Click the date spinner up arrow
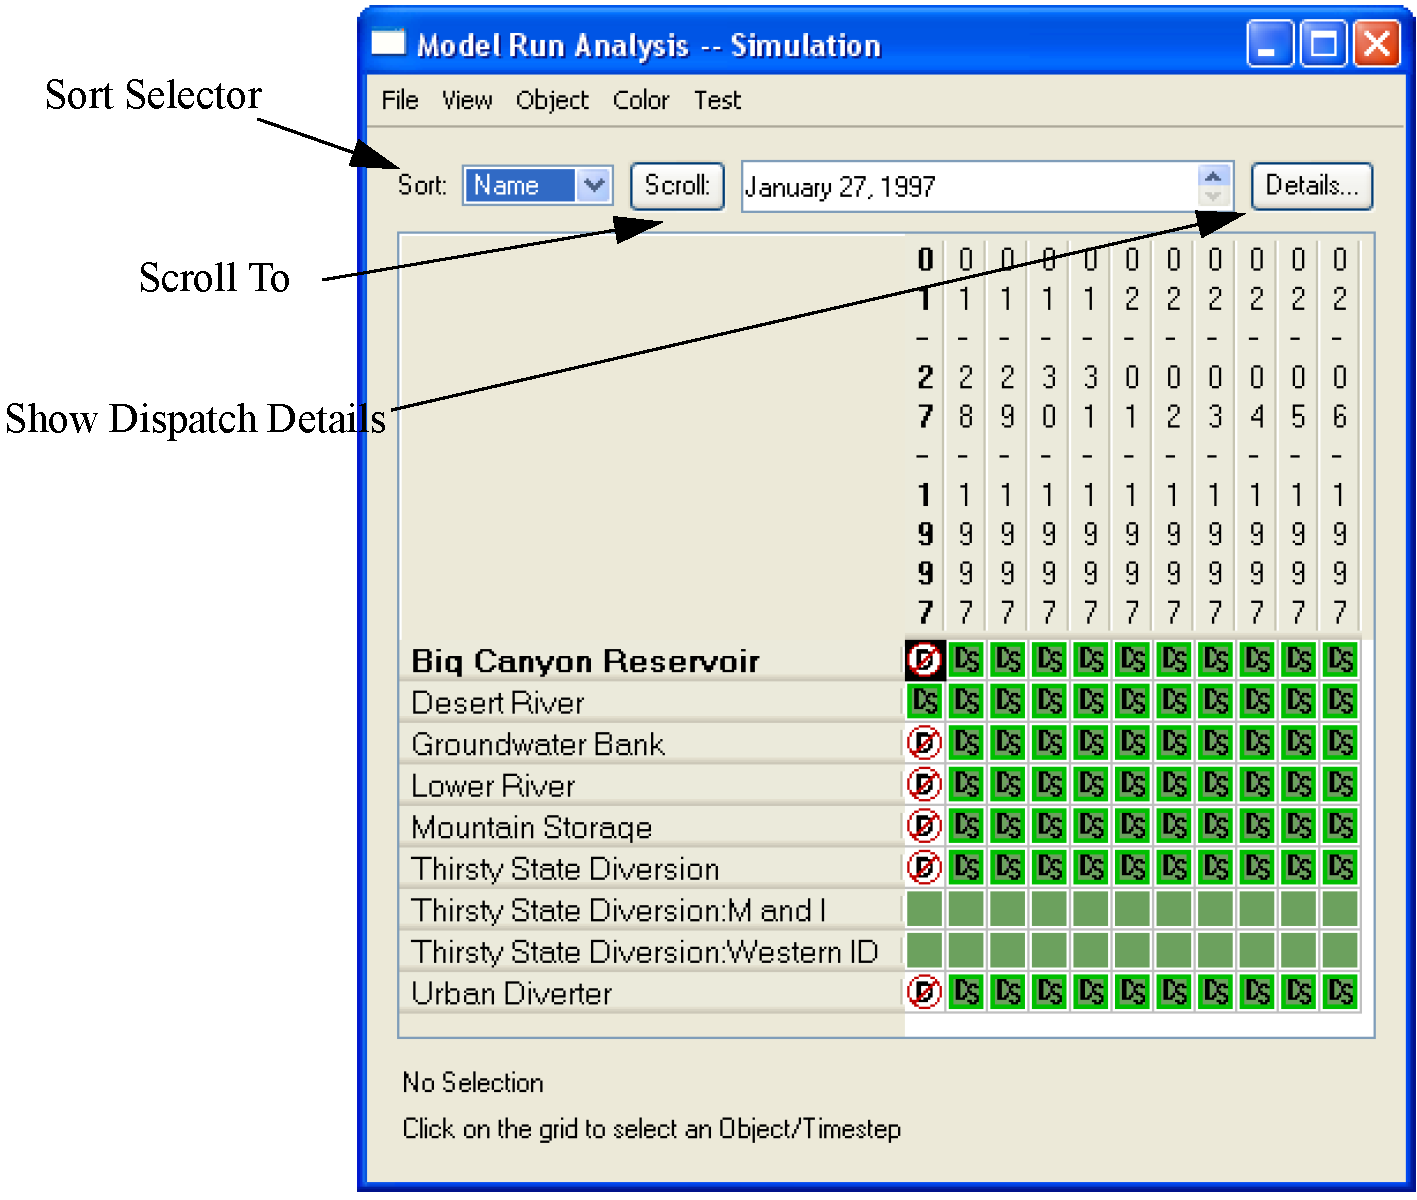This screenshot has width=1417, height=1200. pyautogui.click(x=1213, y=176)
